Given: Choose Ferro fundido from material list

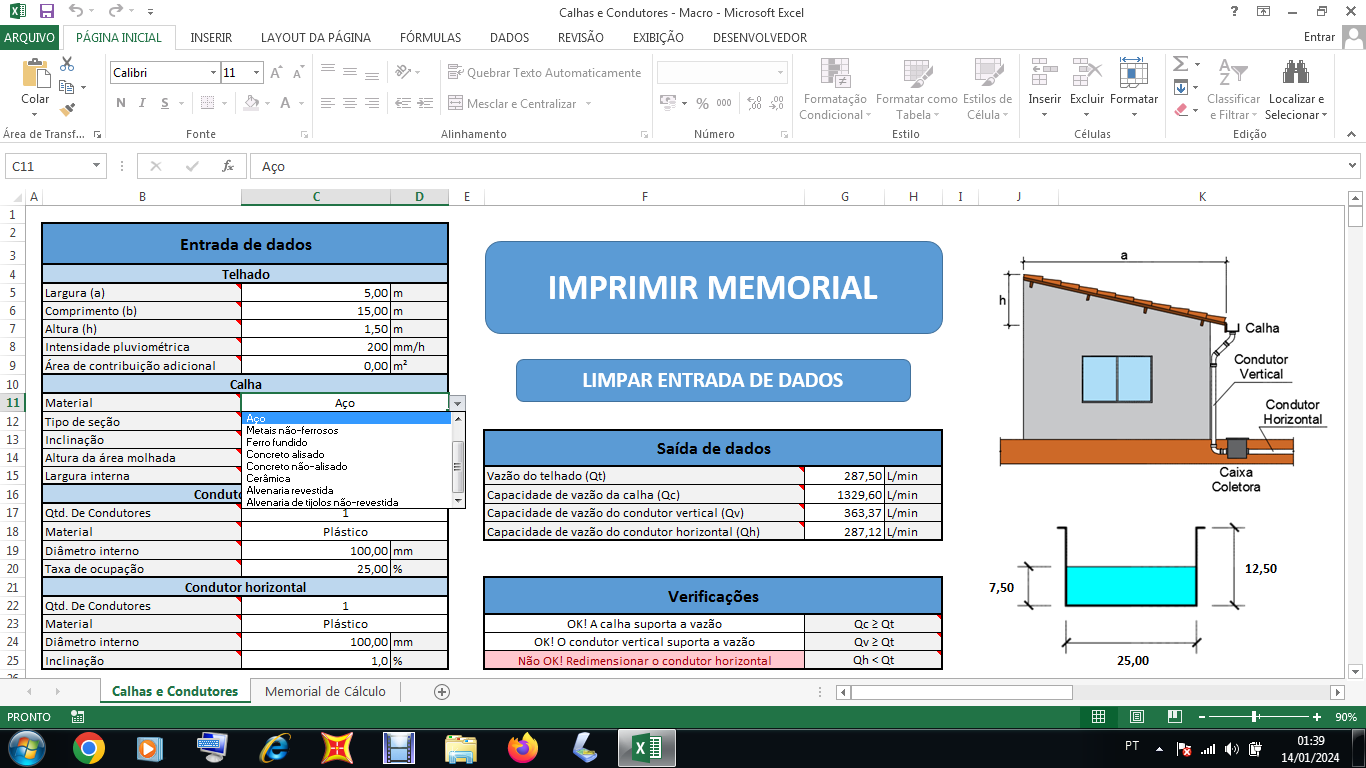Looking at the screenshot, I should point(277,442).
